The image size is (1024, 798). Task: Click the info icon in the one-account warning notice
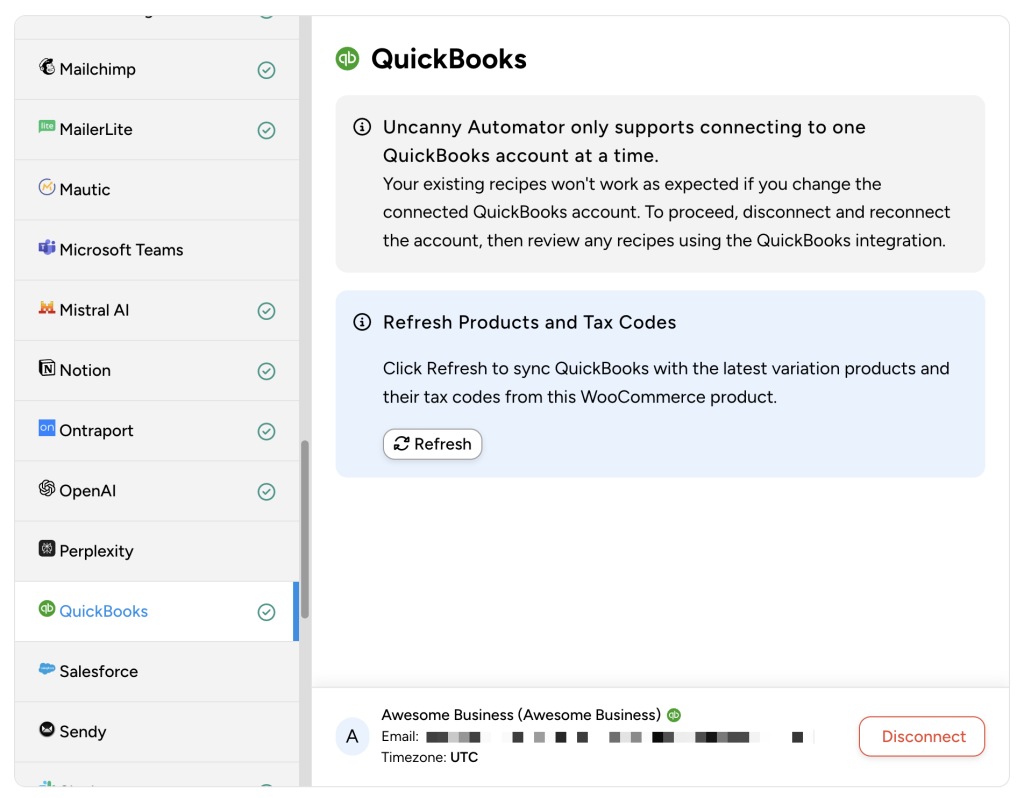(x=360, y=127)
